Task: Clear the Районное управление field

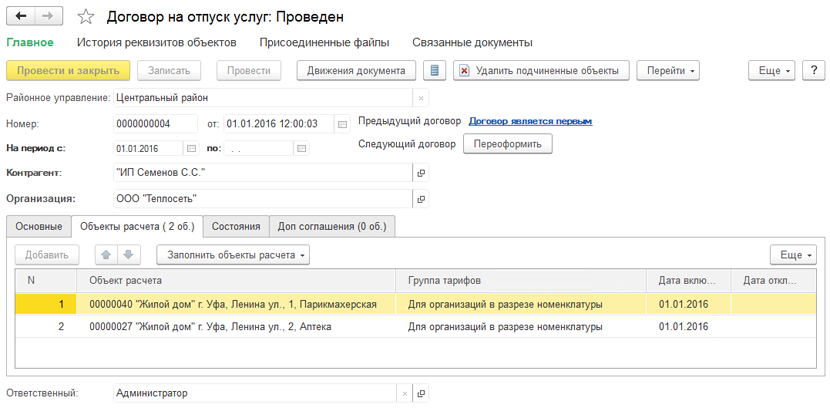Action: pyautogui.click(x=421, y=98)
